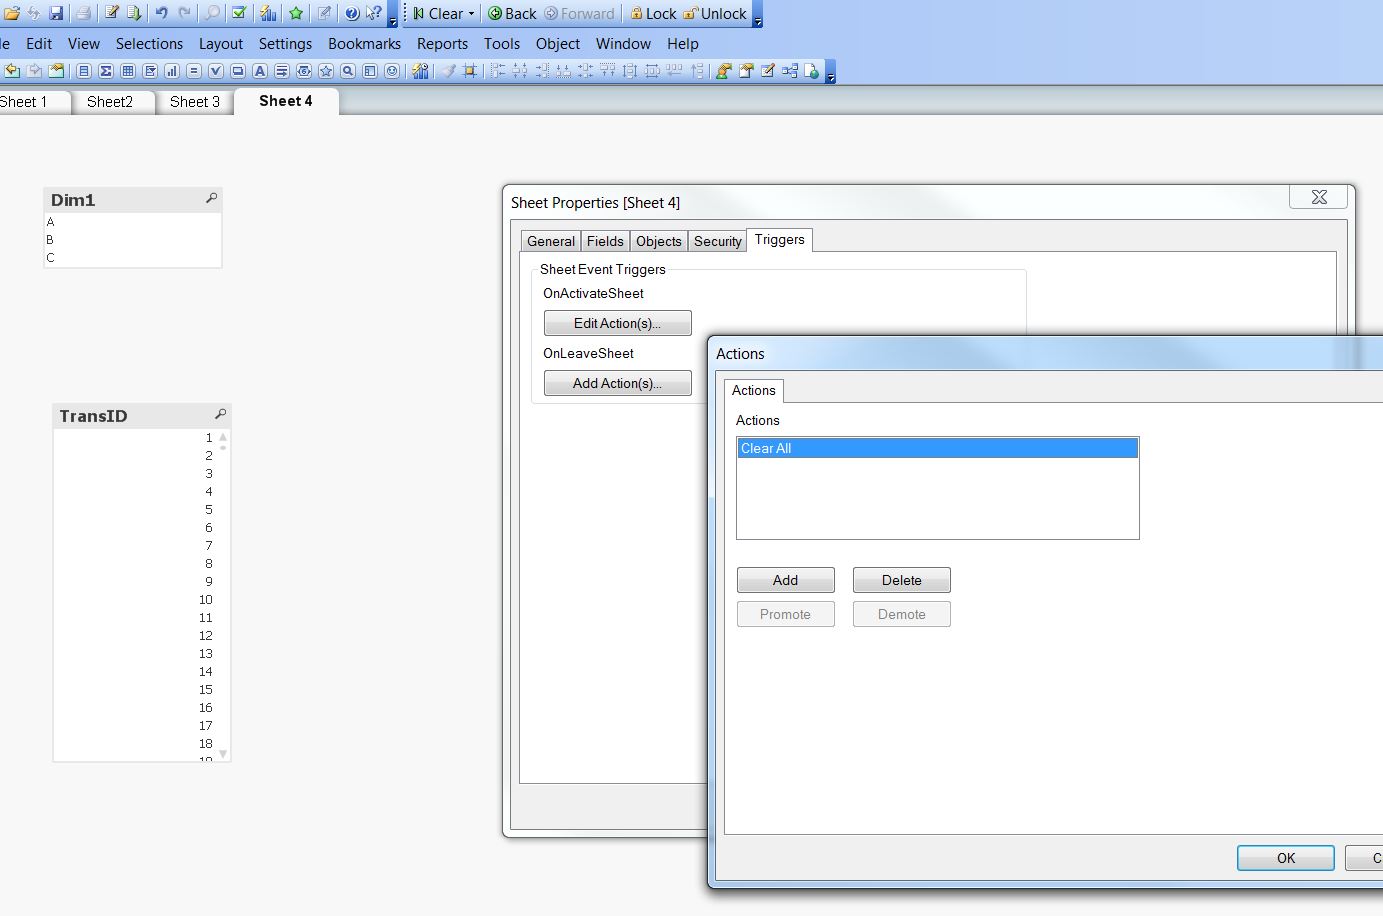Click Add Action(s) for OnLeaveSheet
The height and width of the screenshot is (916, 1383).
(618, 383)
